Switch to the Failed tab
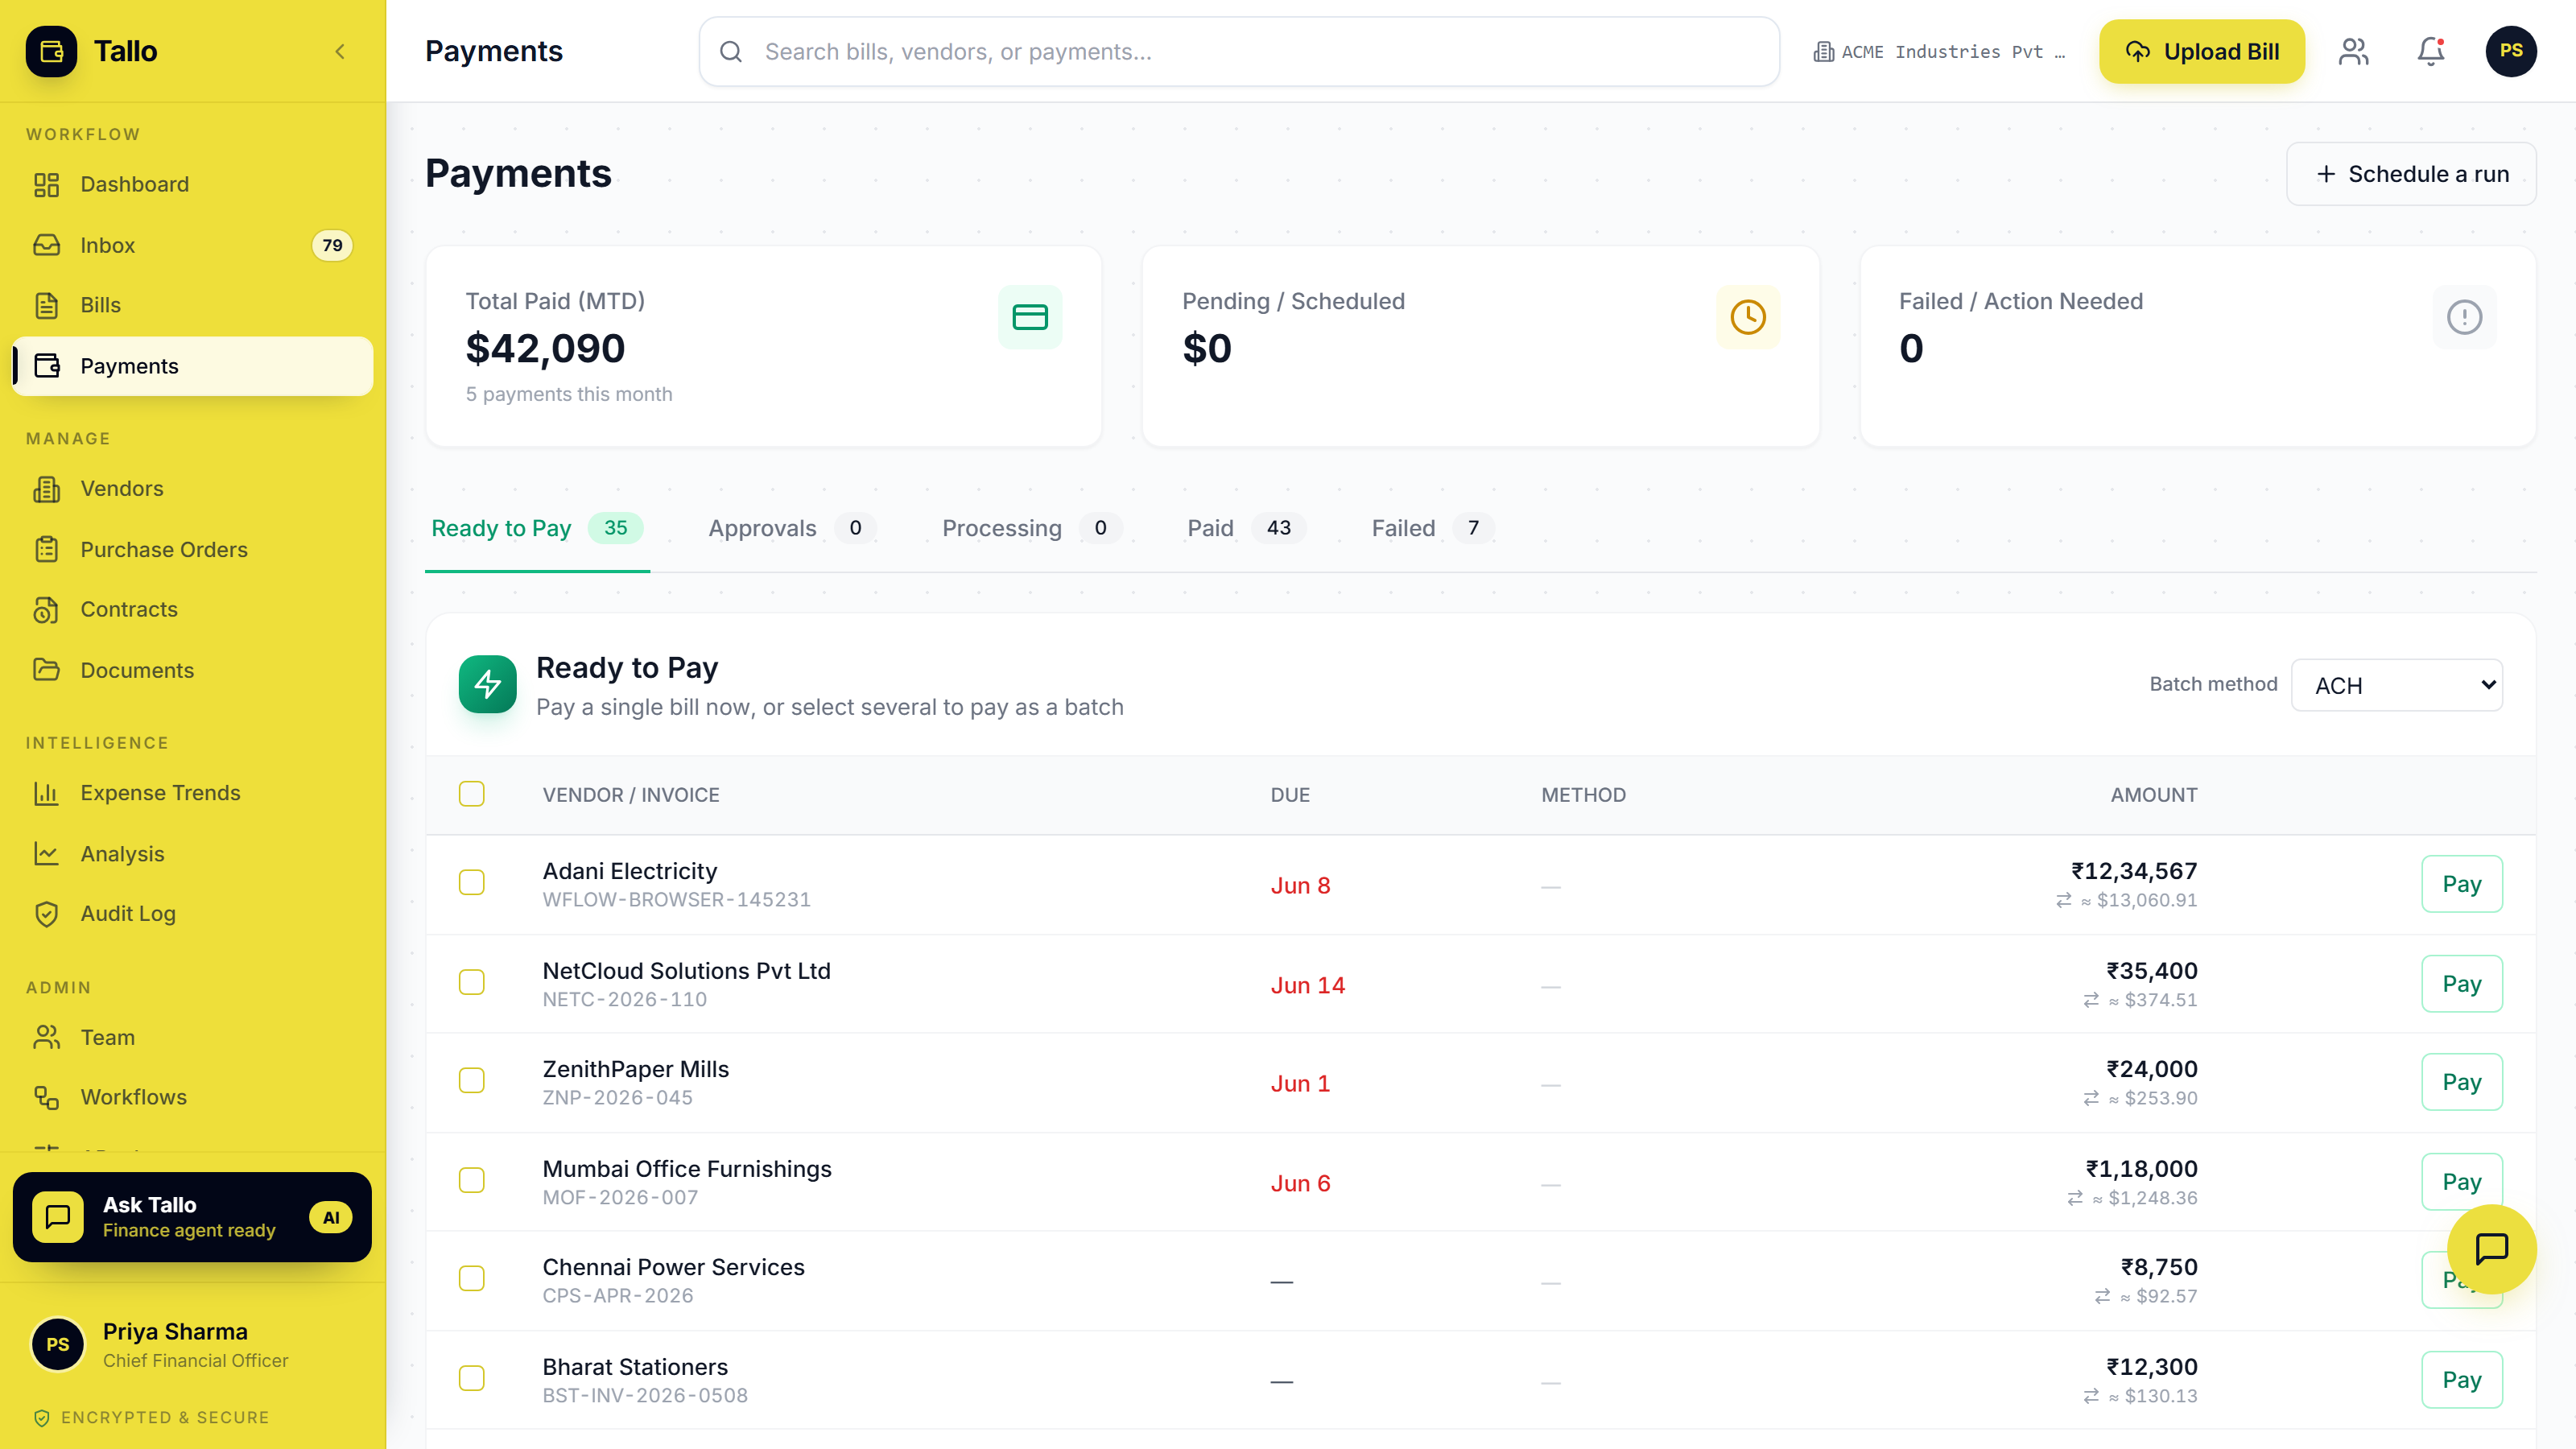Screen dimensions: 2576x1449 click(x=1431, y=528)
